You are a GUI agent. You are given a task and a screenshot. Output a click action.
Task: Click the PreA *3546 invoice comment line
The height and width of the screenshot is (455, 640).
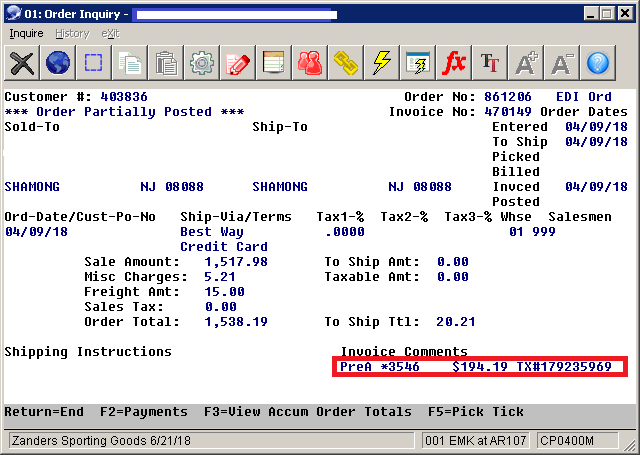click(x=476, y=366)
